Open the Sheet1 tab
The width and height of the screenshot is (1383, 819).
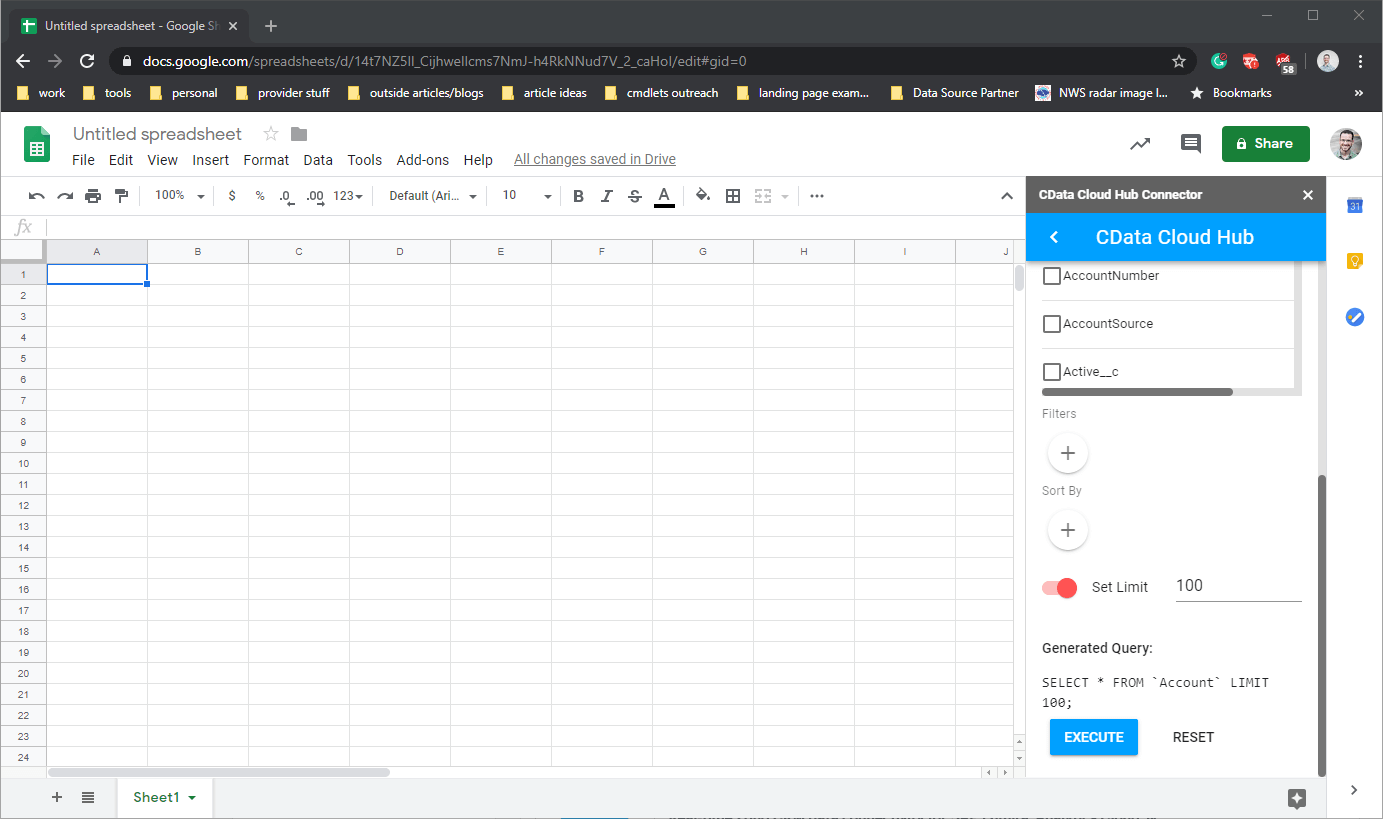point(164,797)
